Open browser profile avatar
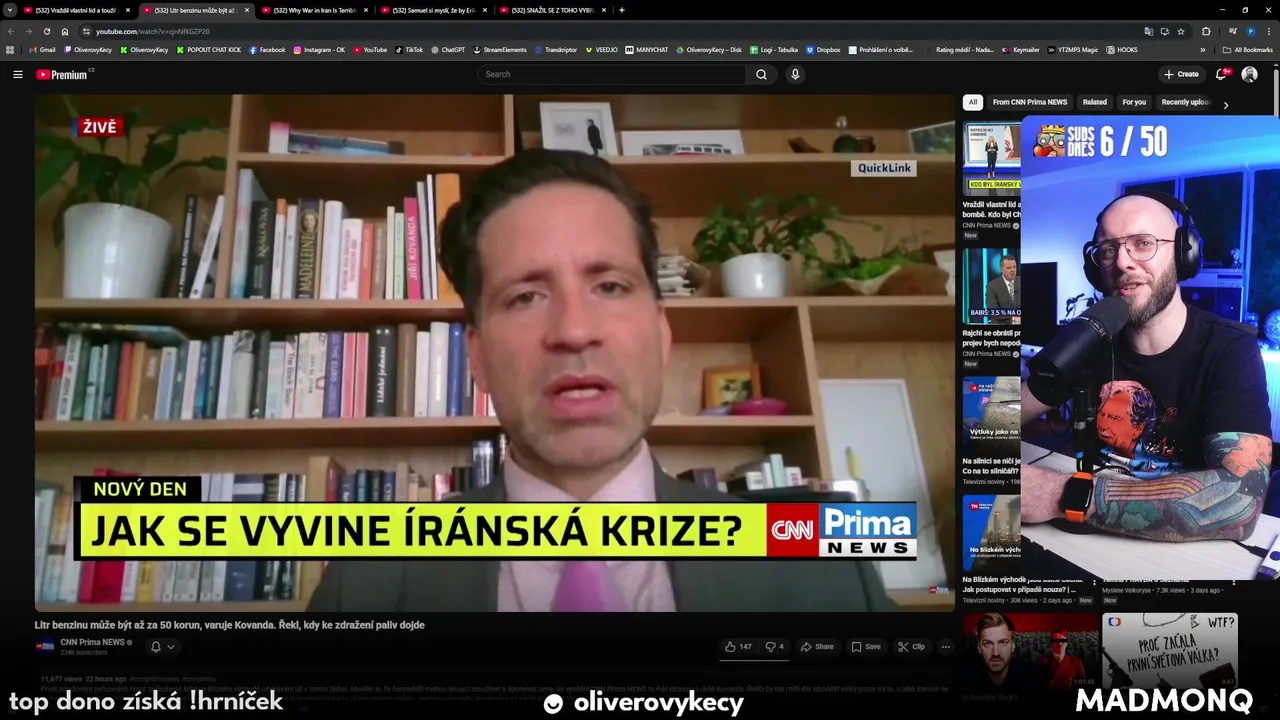This screenshot has width=1280, height=720. point(1250,31)
